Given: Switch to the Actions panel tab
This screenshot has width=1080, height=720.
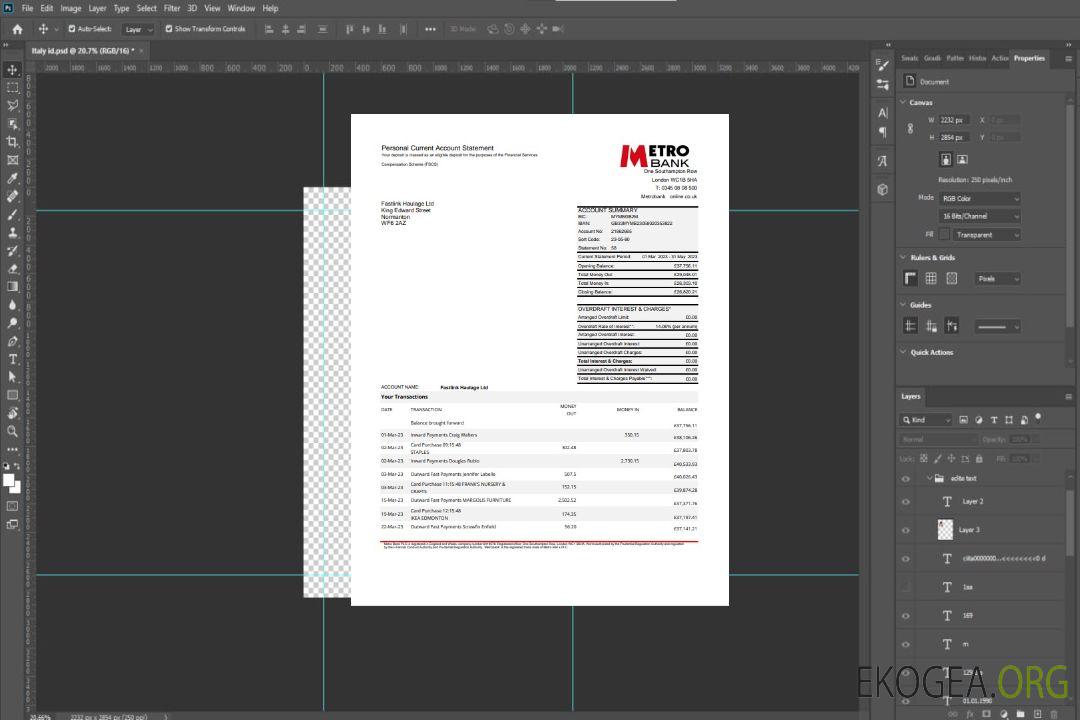Looking at the screenshot, I should click(x=999, y=59).
